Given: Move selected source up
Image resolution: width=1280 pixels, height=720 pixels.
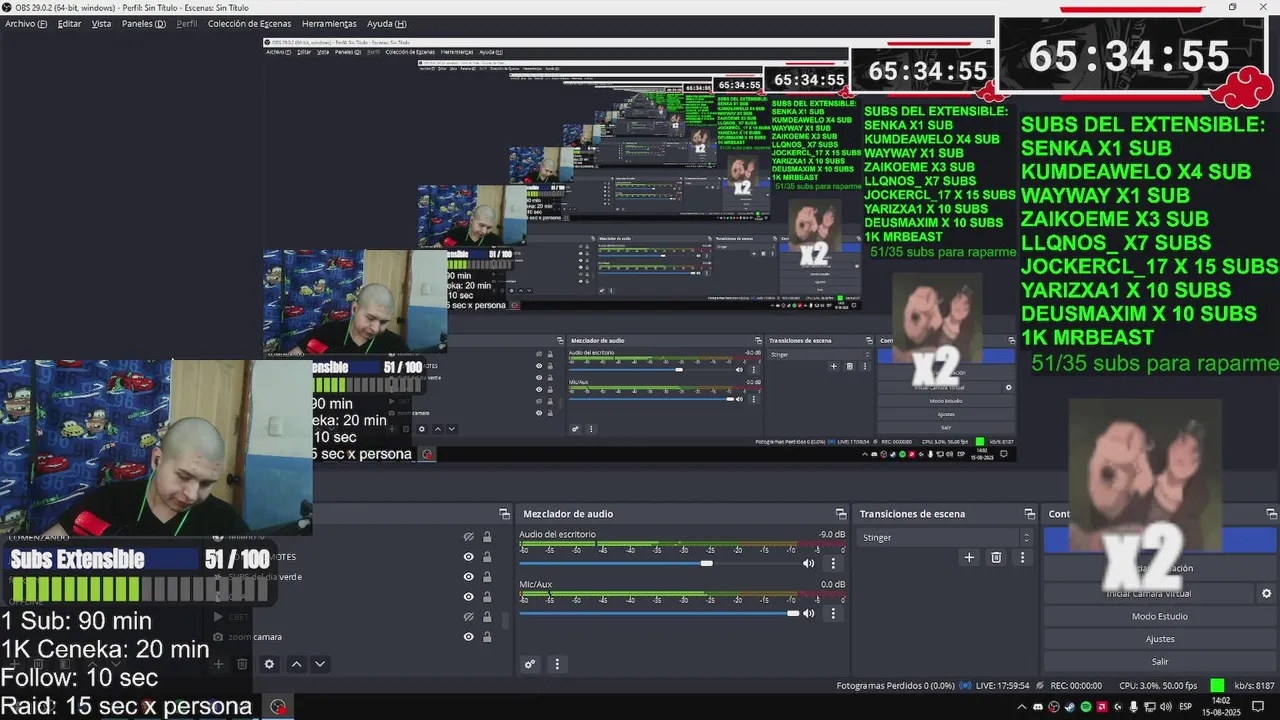Looking at the screenshot, I should (296, 664).
